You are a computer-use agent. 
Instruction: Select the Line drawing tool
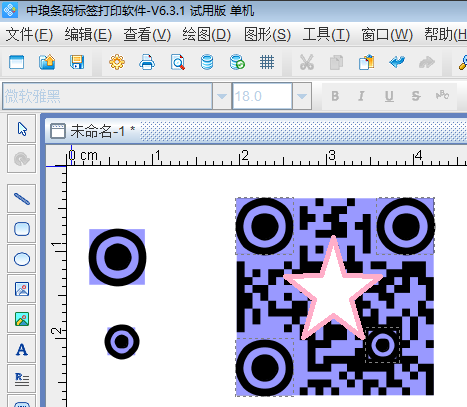[x=22, y=199]
